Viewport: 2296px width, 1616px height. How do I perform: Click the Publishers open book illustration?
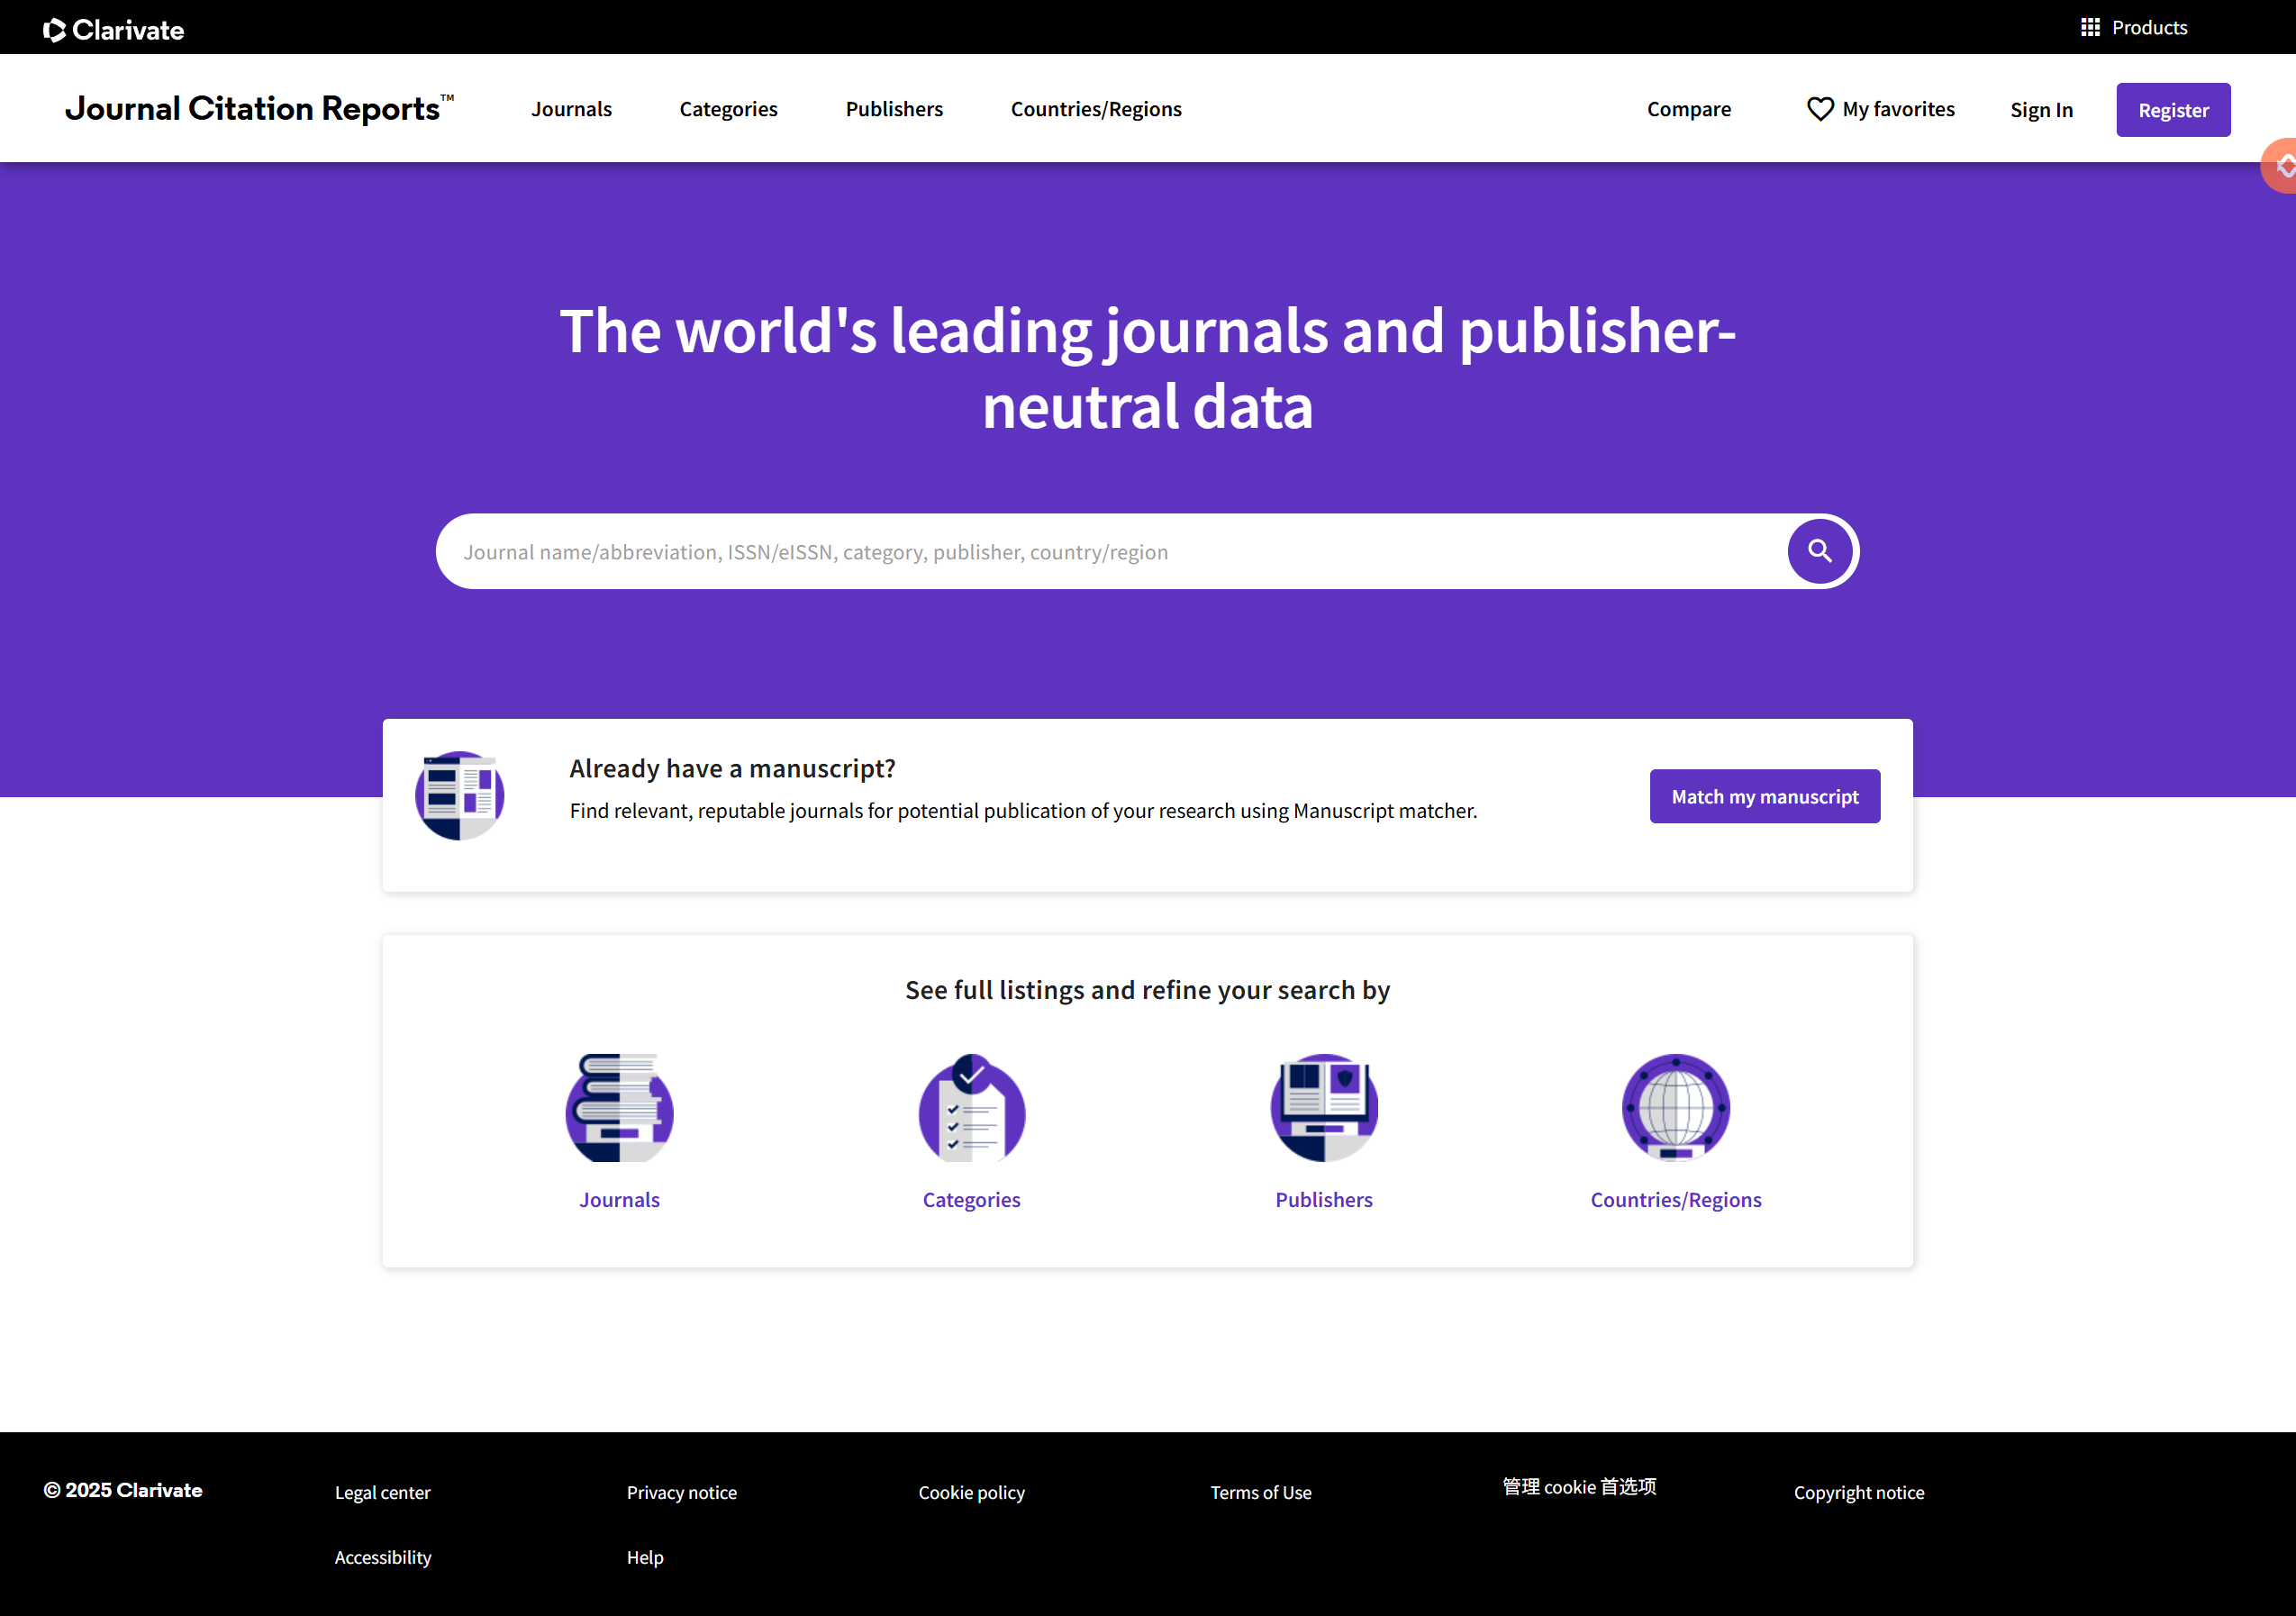[x=1323, y=1107]
